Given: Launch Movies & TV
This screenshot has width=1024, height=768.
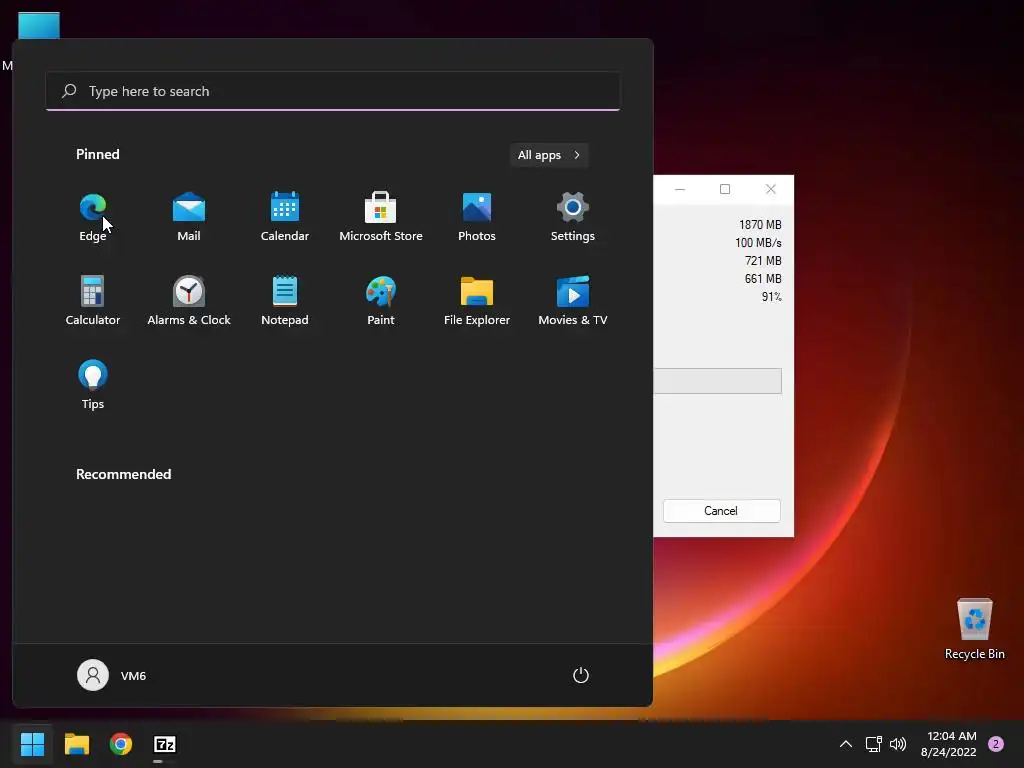Looking at the screenshot, I should [573, 301].
